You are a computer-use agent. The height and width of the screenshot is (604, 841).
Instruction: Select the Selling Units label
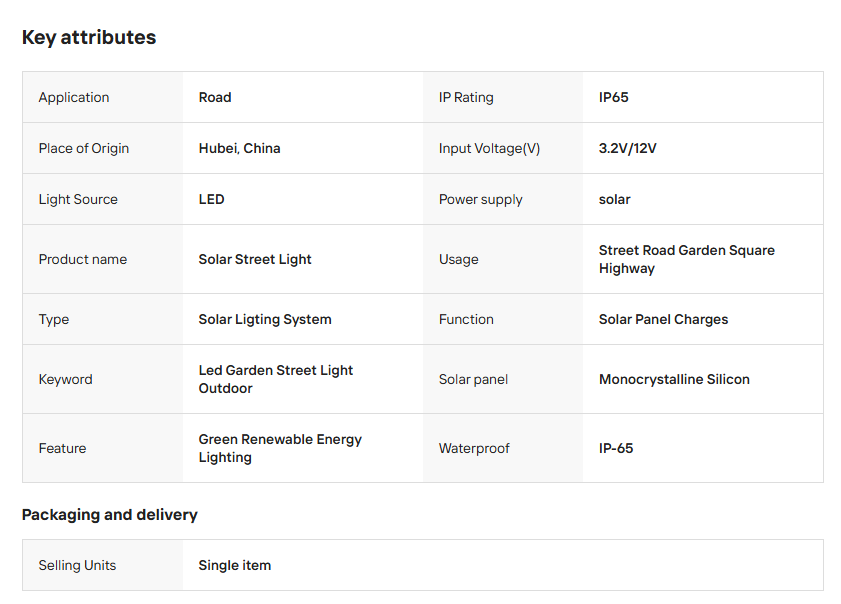click(77, 565)
